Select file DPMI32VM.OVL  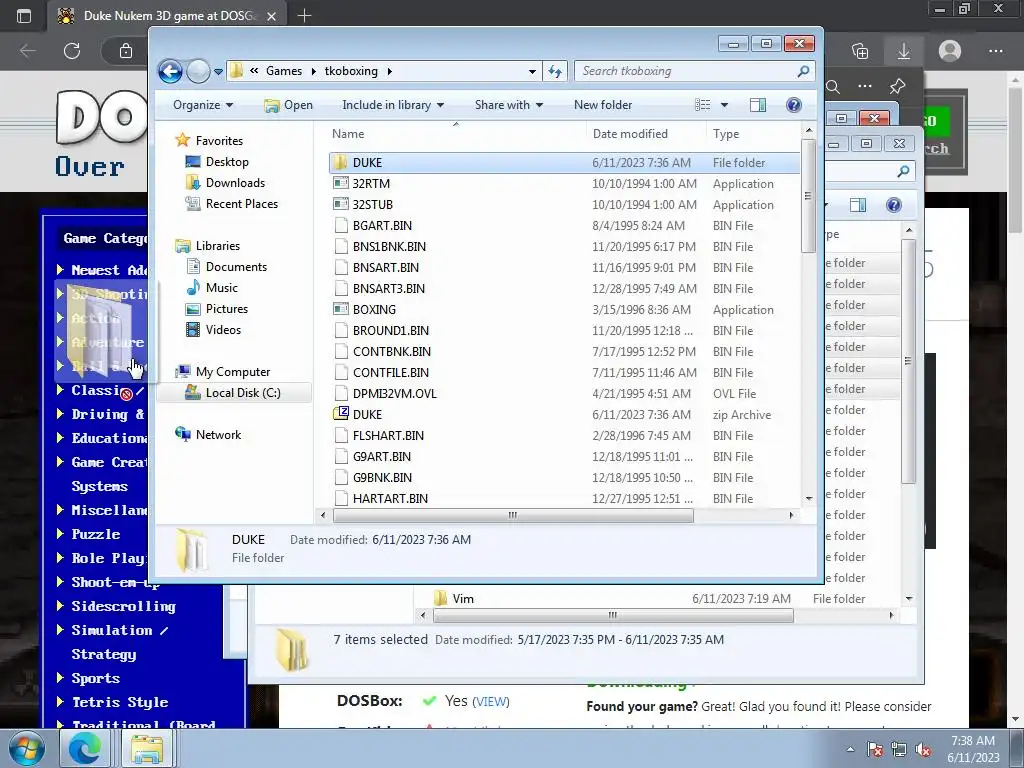click(394, 393)
